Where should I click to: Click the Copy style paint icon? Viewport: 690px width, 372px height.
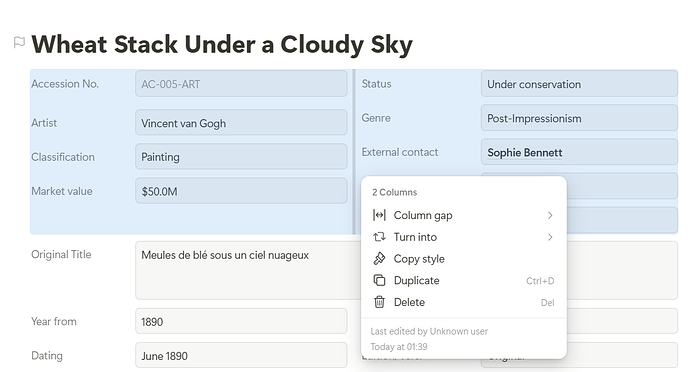379,258
